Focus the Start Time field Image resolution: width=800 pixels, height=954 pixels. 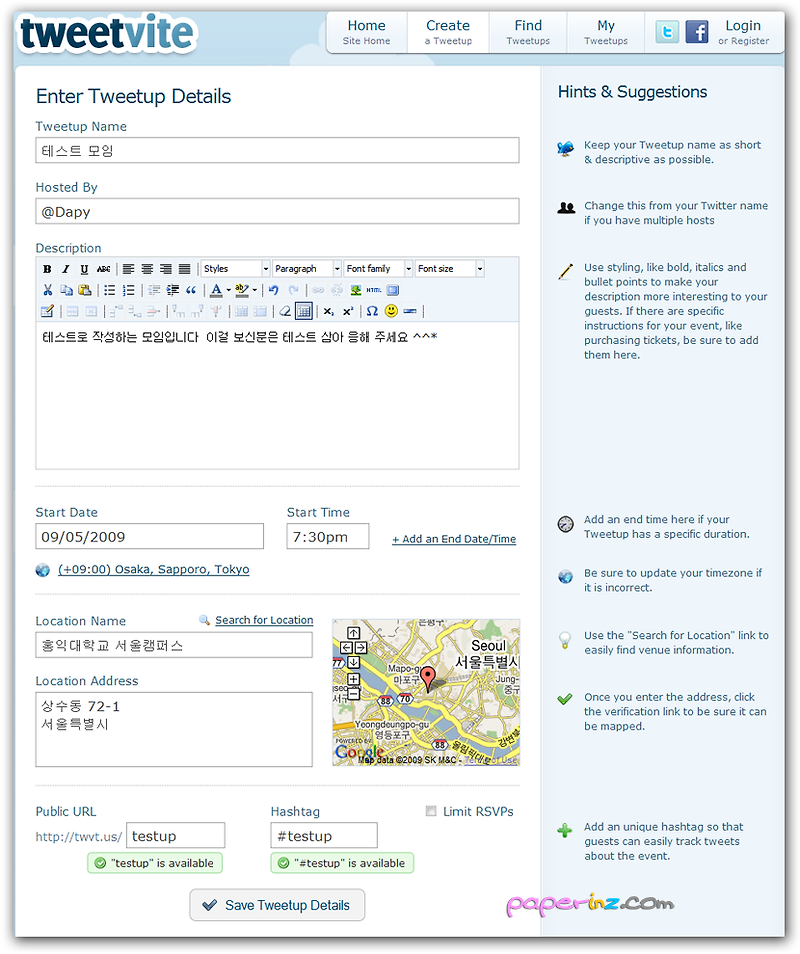328,537
